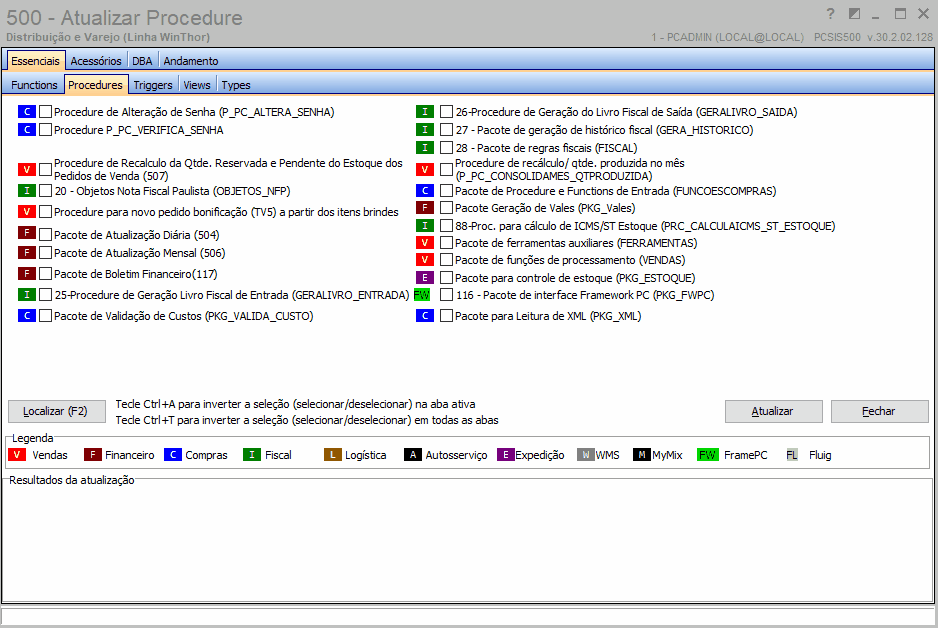Enable 28 - Pacote de regras fiscais checkbox
The width and height of the screenshot is (938, 628).
[446, 148]
